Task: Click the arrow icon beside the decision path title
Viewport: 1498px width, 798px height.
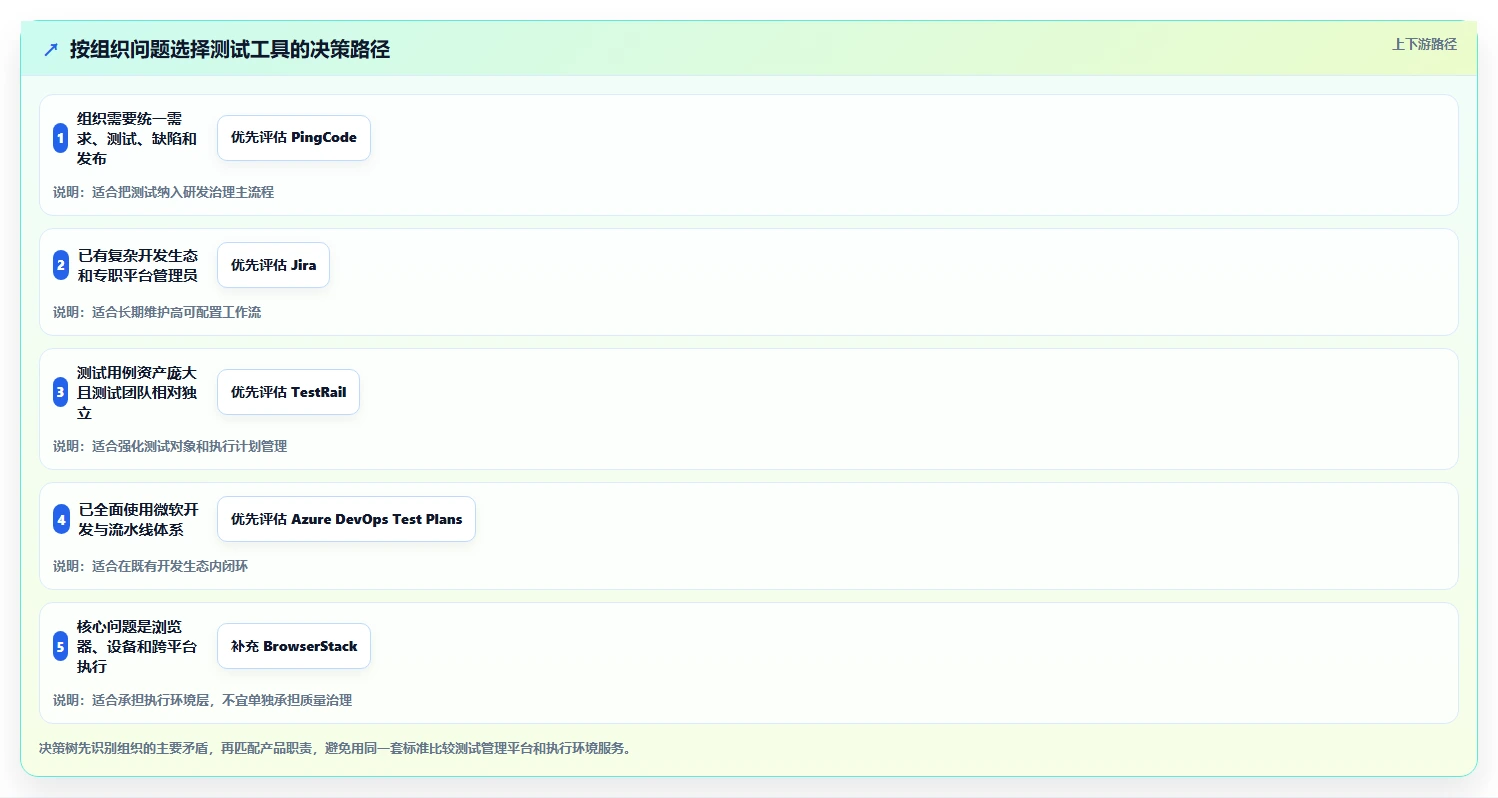Action: click(51, 50)
